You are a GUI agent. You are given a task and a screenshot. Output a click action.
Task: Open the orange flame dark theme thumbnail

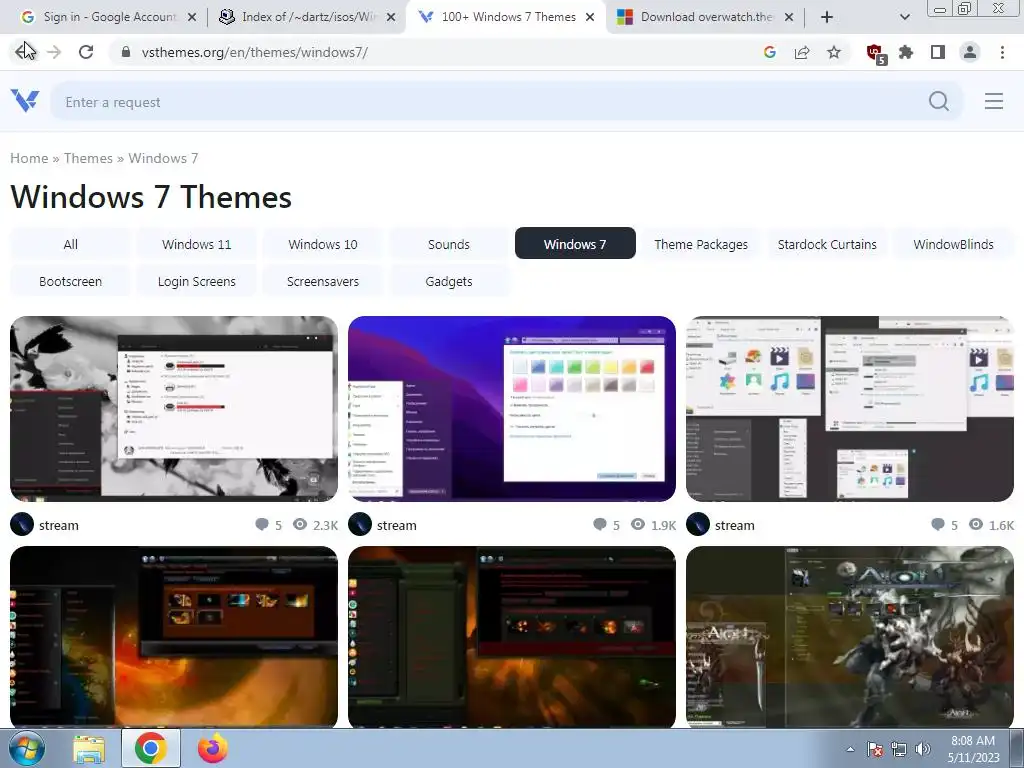[x=174, y=637]
